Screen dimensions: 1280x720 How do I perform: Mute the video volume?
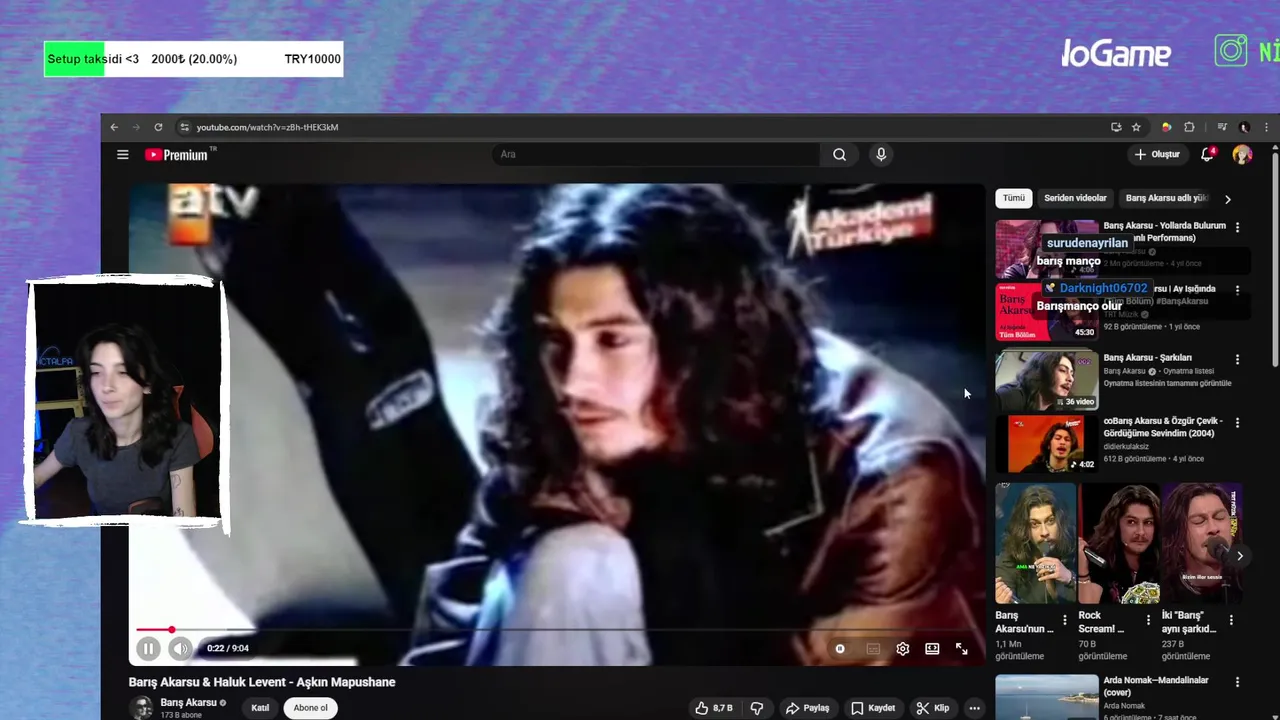coord(179,648)
